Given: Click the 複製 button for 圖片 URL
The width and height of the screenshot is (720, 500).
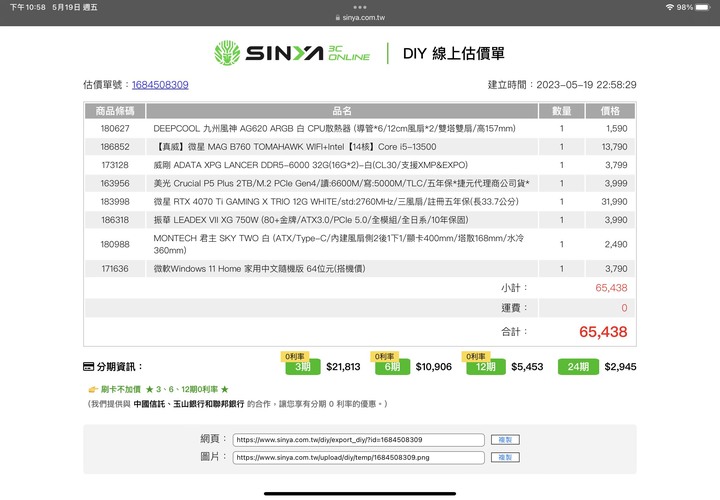Looking at the screenshot, I should click(505, 457).
